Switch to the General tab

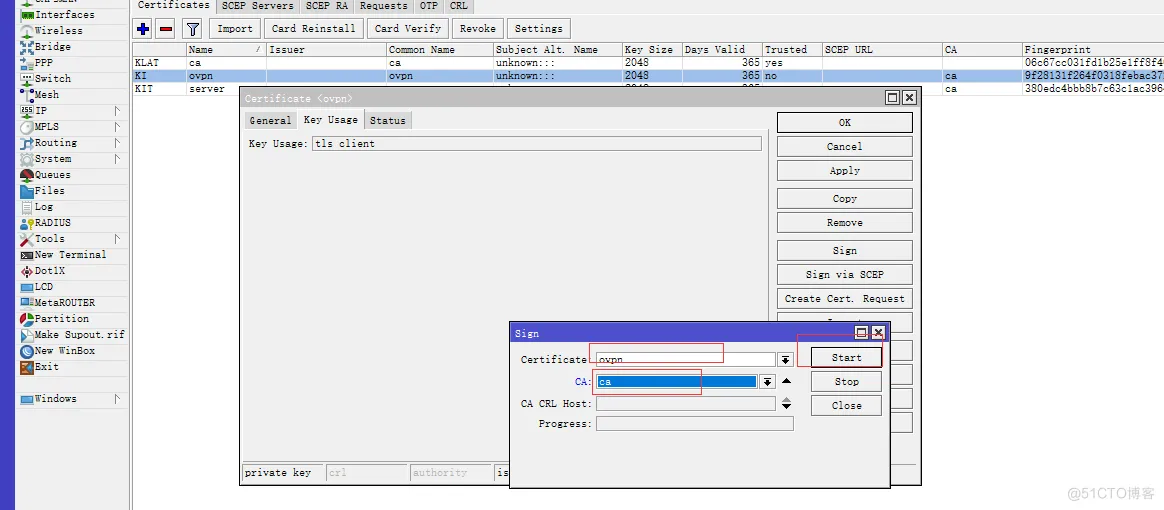(x=270, y=120)
